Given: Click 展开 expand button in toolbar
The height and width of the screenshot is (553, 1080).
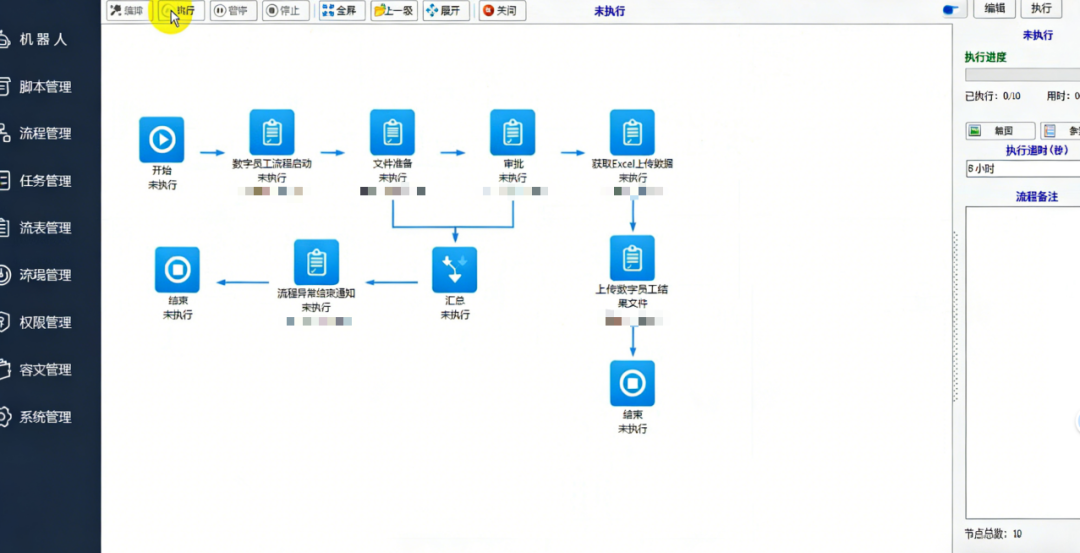Looking at the screenshot, I should point(444,11).
